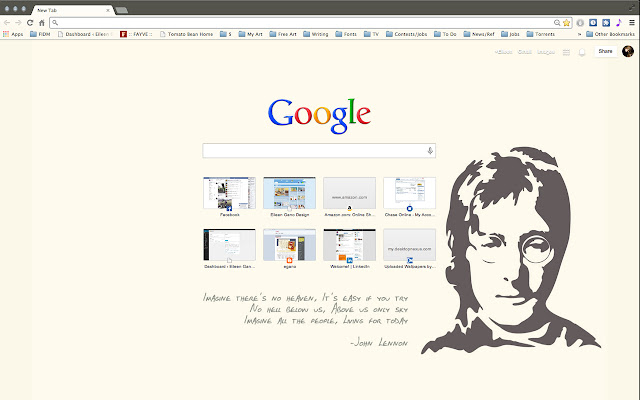Expand the Torrents bookmarks folder
Image resolution: width=640 pixels, height=400 pixels.
point(540,34)
